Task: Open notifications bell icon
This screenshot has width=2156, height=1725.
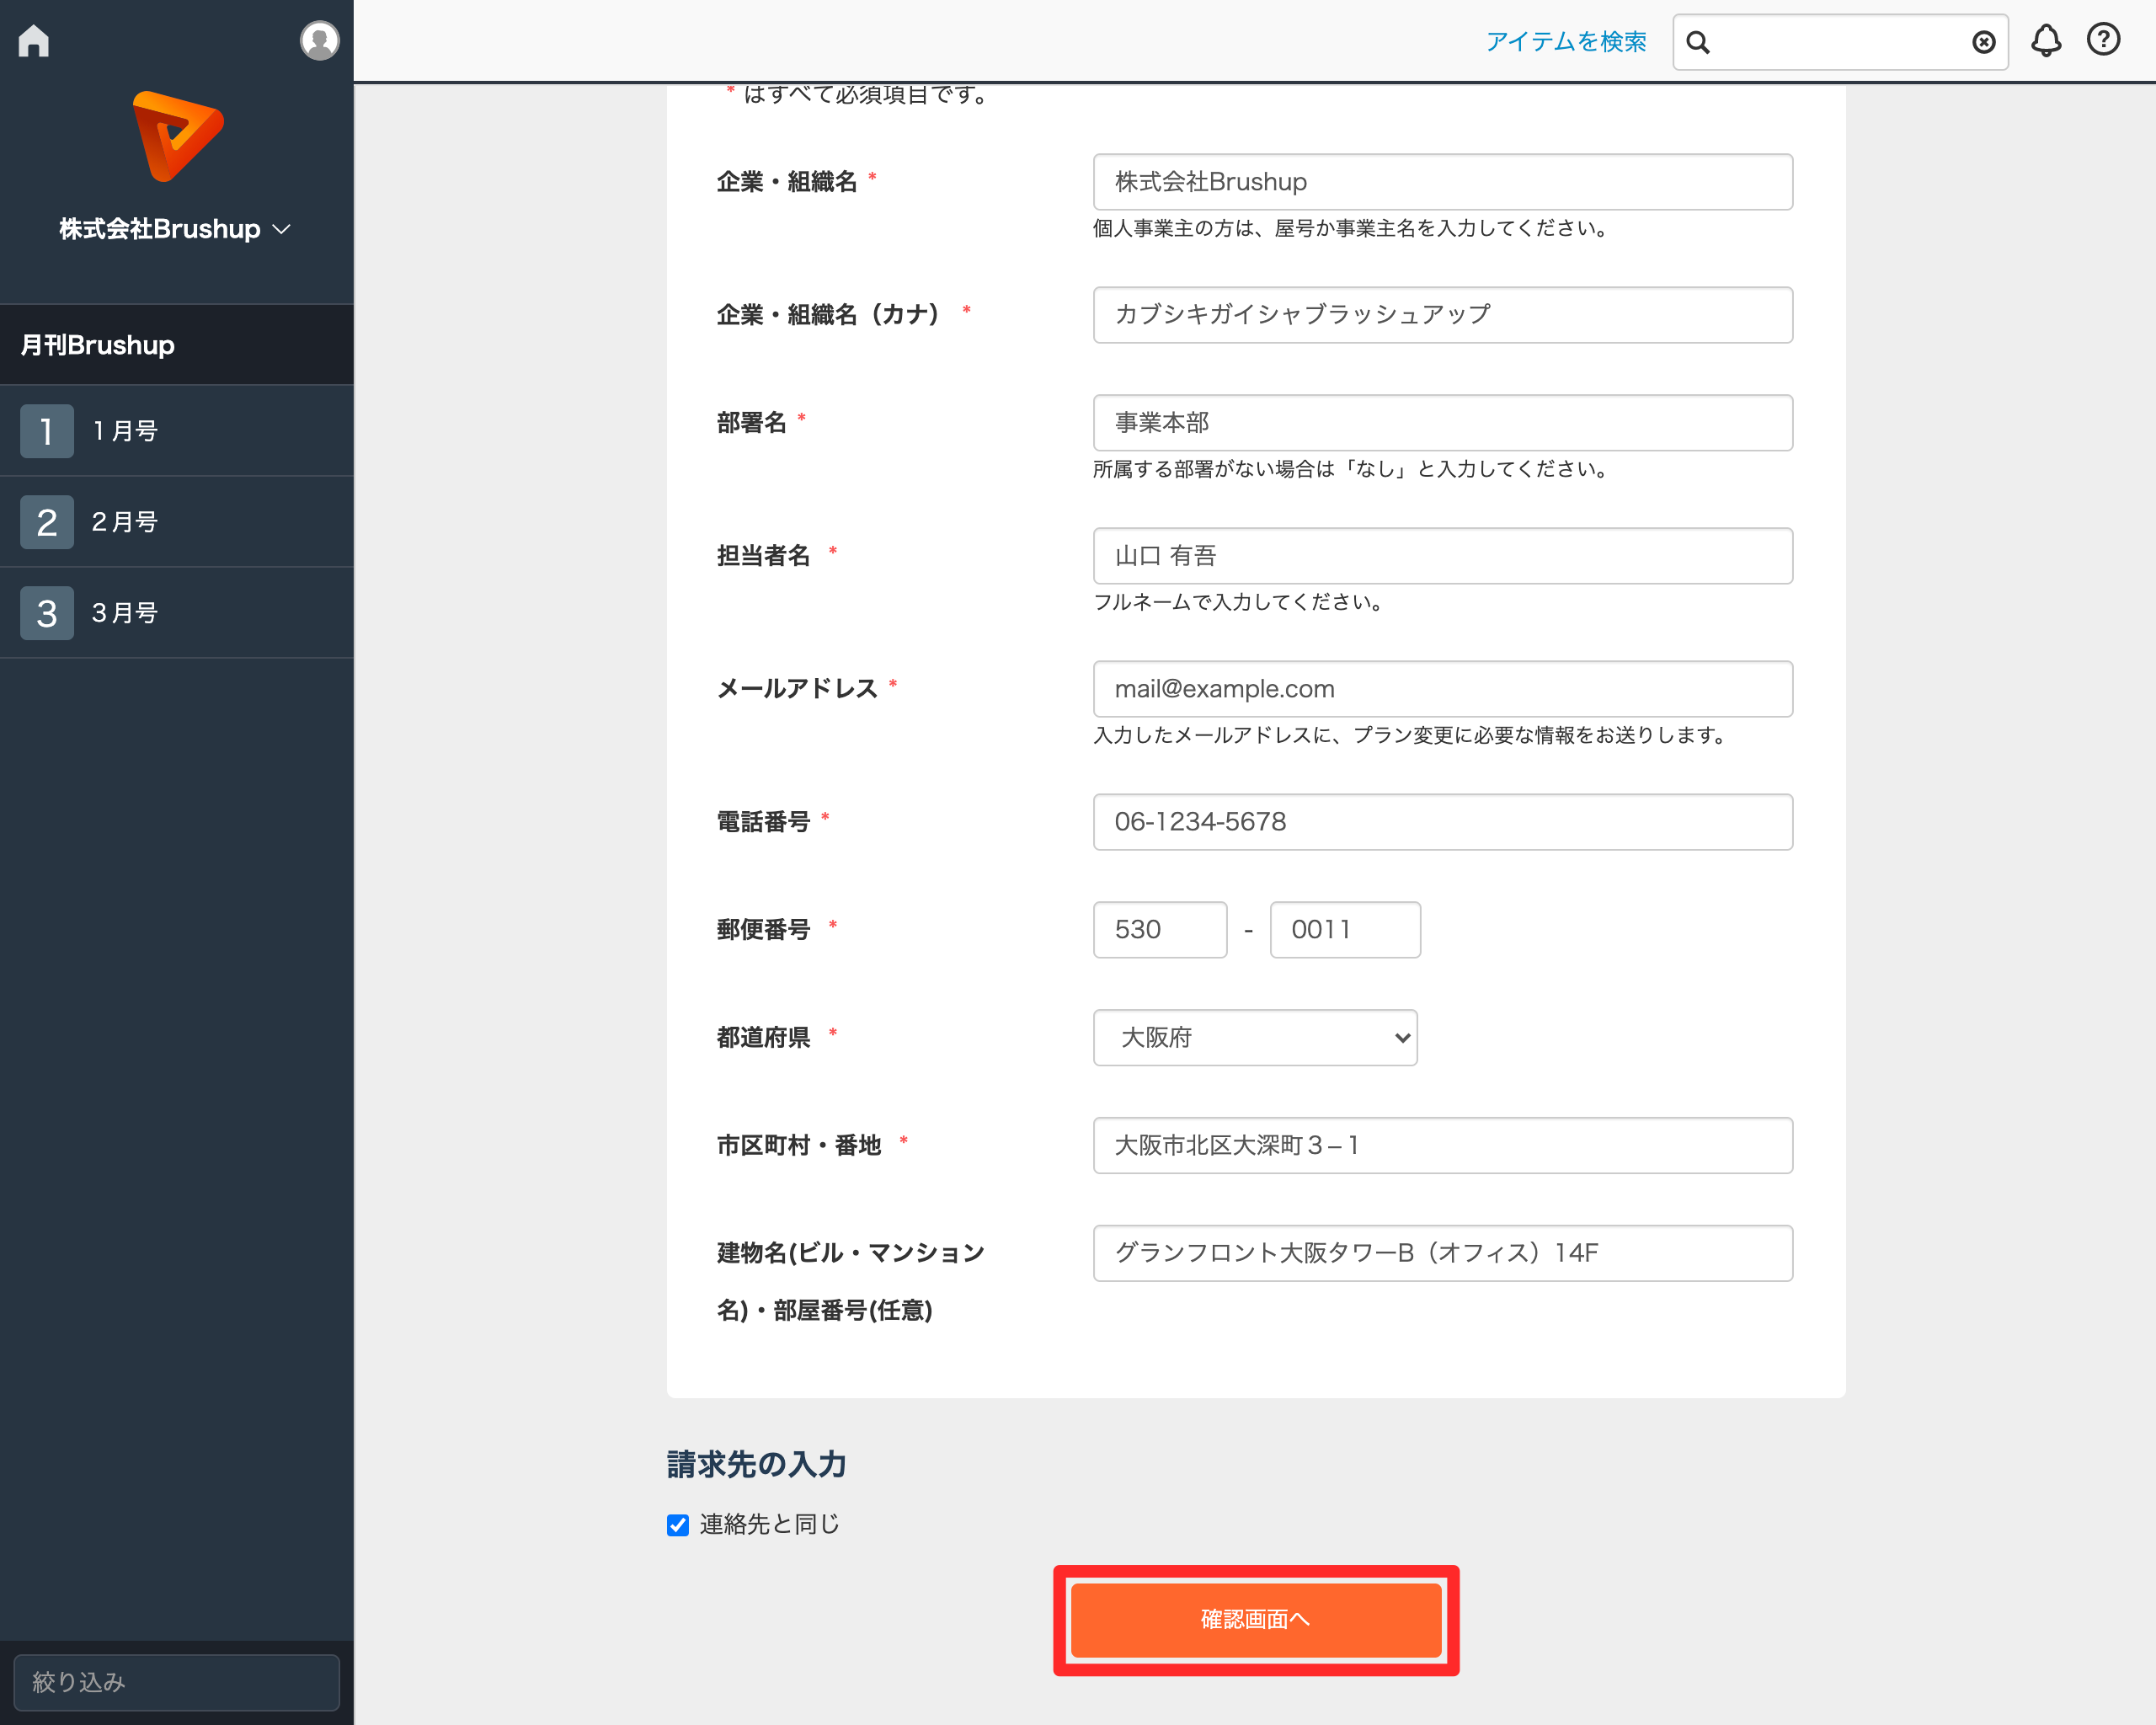Action: click(x=2046, y=41)
